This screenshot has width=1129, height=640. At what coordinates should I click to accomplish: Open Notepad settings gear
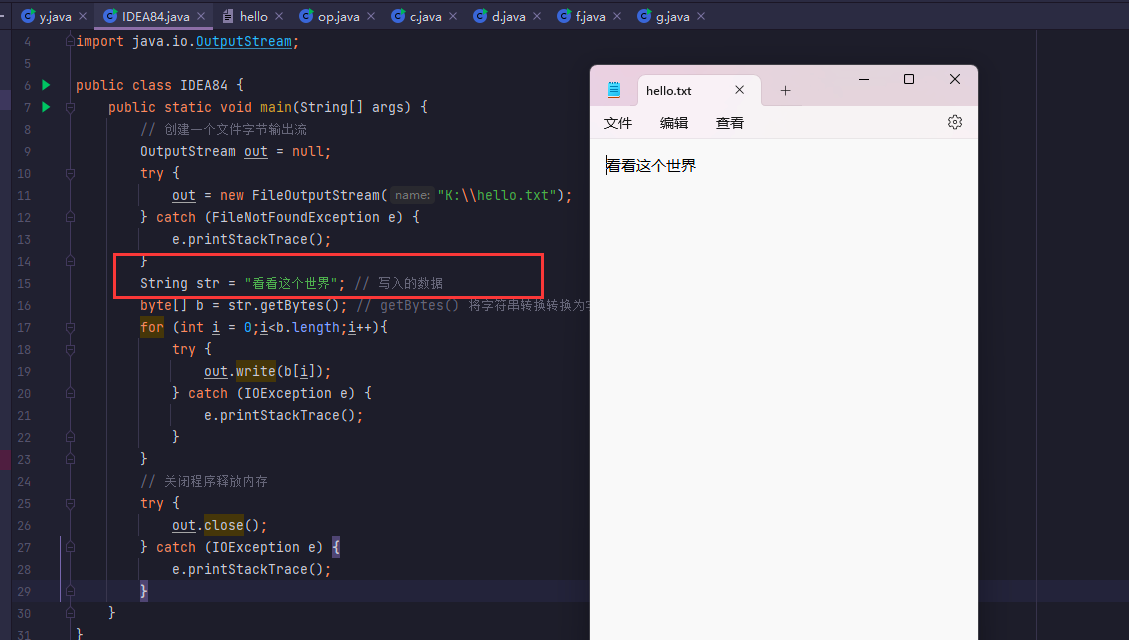pos(954,122)
